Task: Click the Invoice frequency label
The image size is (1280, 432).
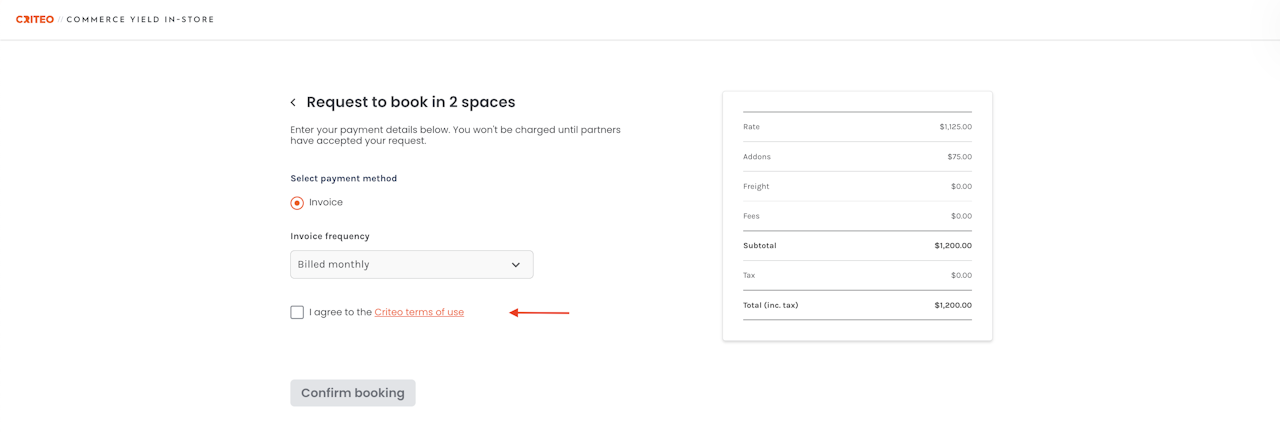Action: pyautogui.click(x=330, y=236)
